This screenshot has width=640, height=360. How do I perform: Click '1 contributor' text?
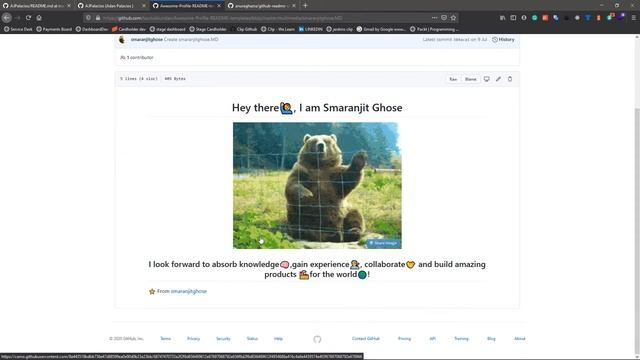[x=140, y=58]
